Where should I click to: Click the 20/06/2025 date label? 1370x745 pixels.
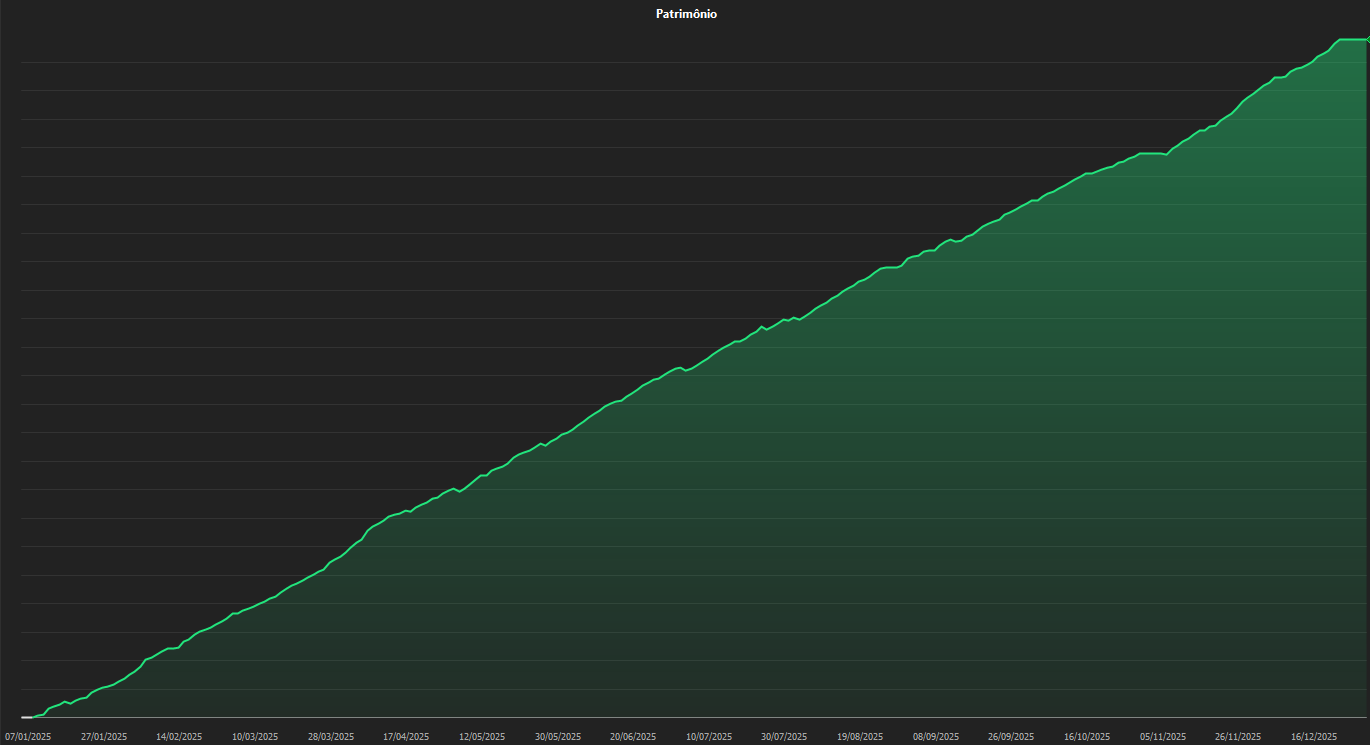pyautogui.click(x=633, y=737)
